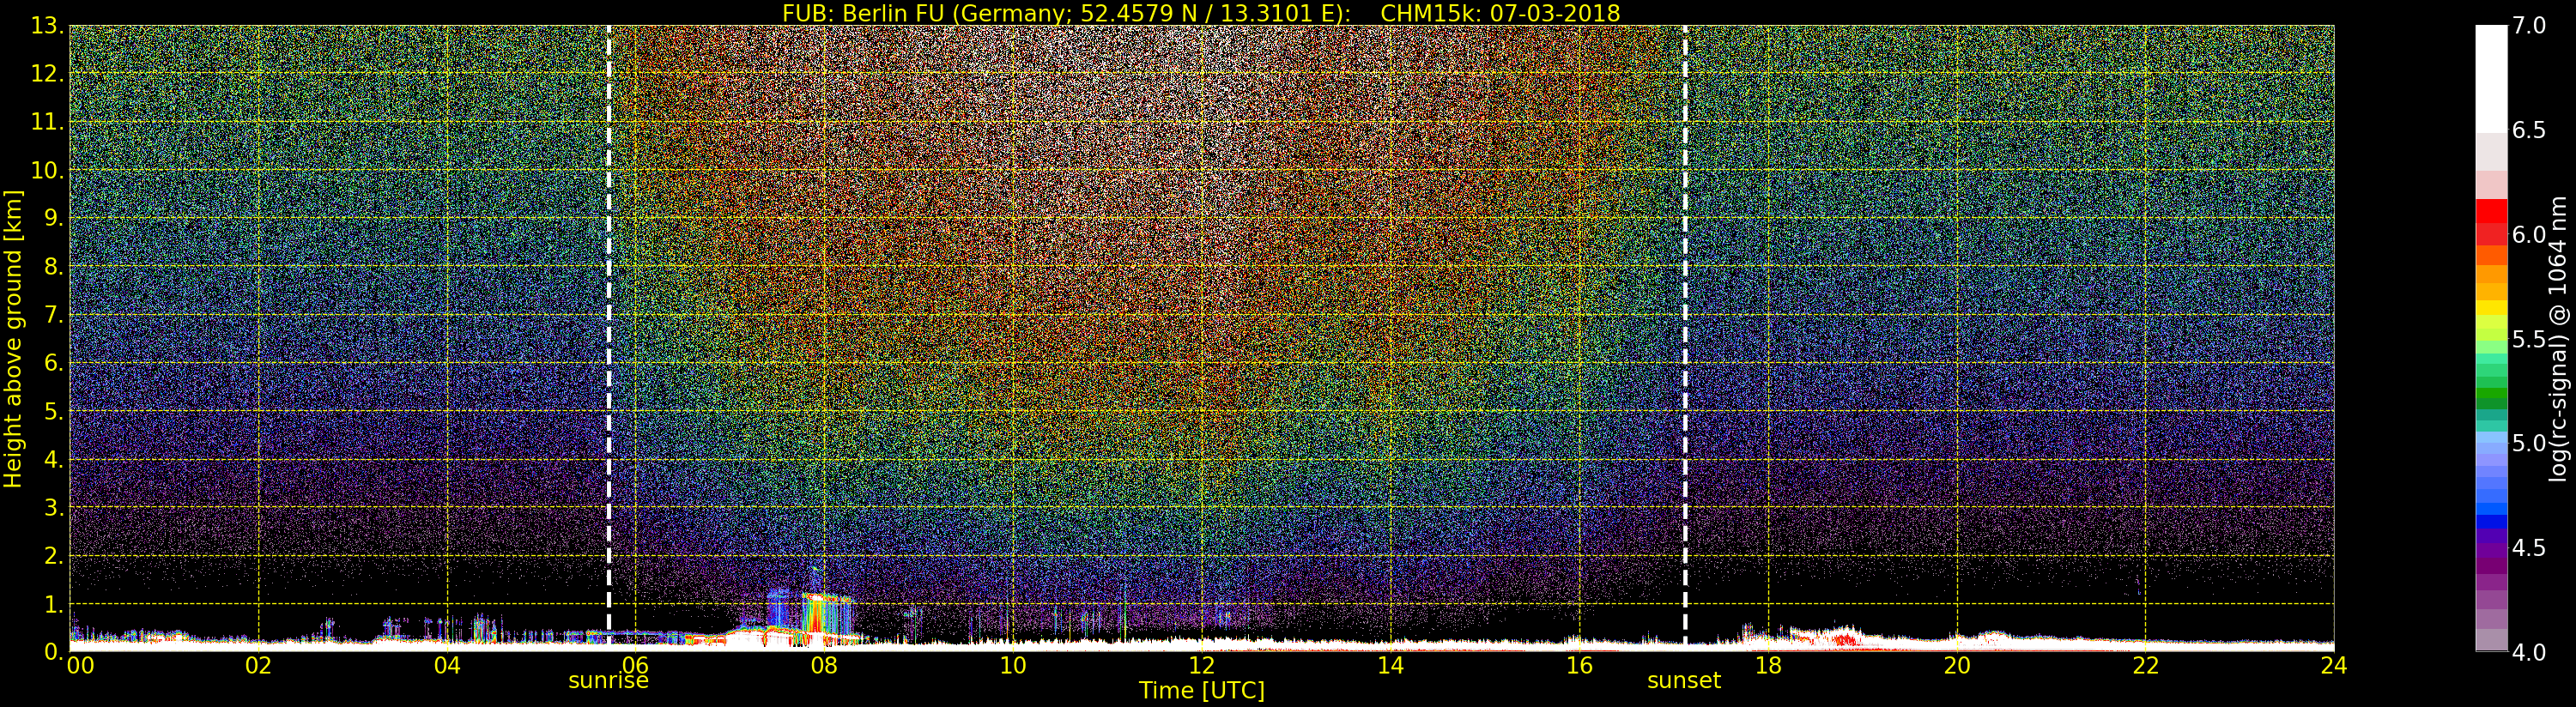2576x707 pixels.
Task: Click the 'Time [UTC]' axis label
Action: (x=1202, y=690)
